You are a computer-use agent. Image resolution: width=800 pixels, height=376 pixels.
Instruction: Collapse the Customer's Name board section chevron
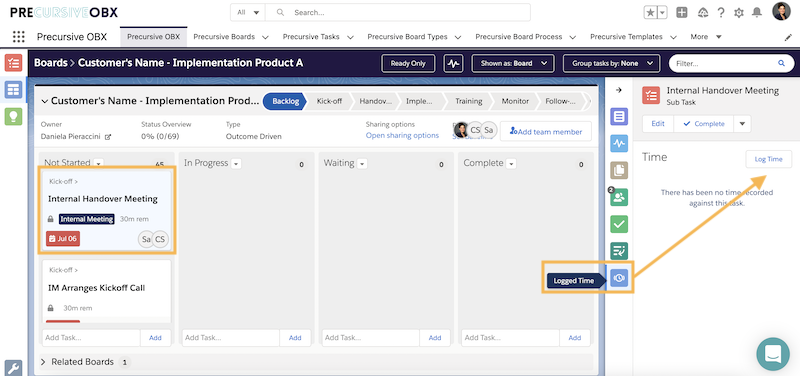point(45,102)
